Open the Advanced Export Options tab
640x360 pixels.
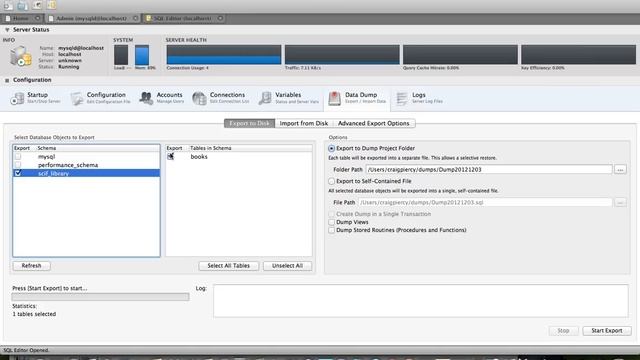tap(373, 123)
